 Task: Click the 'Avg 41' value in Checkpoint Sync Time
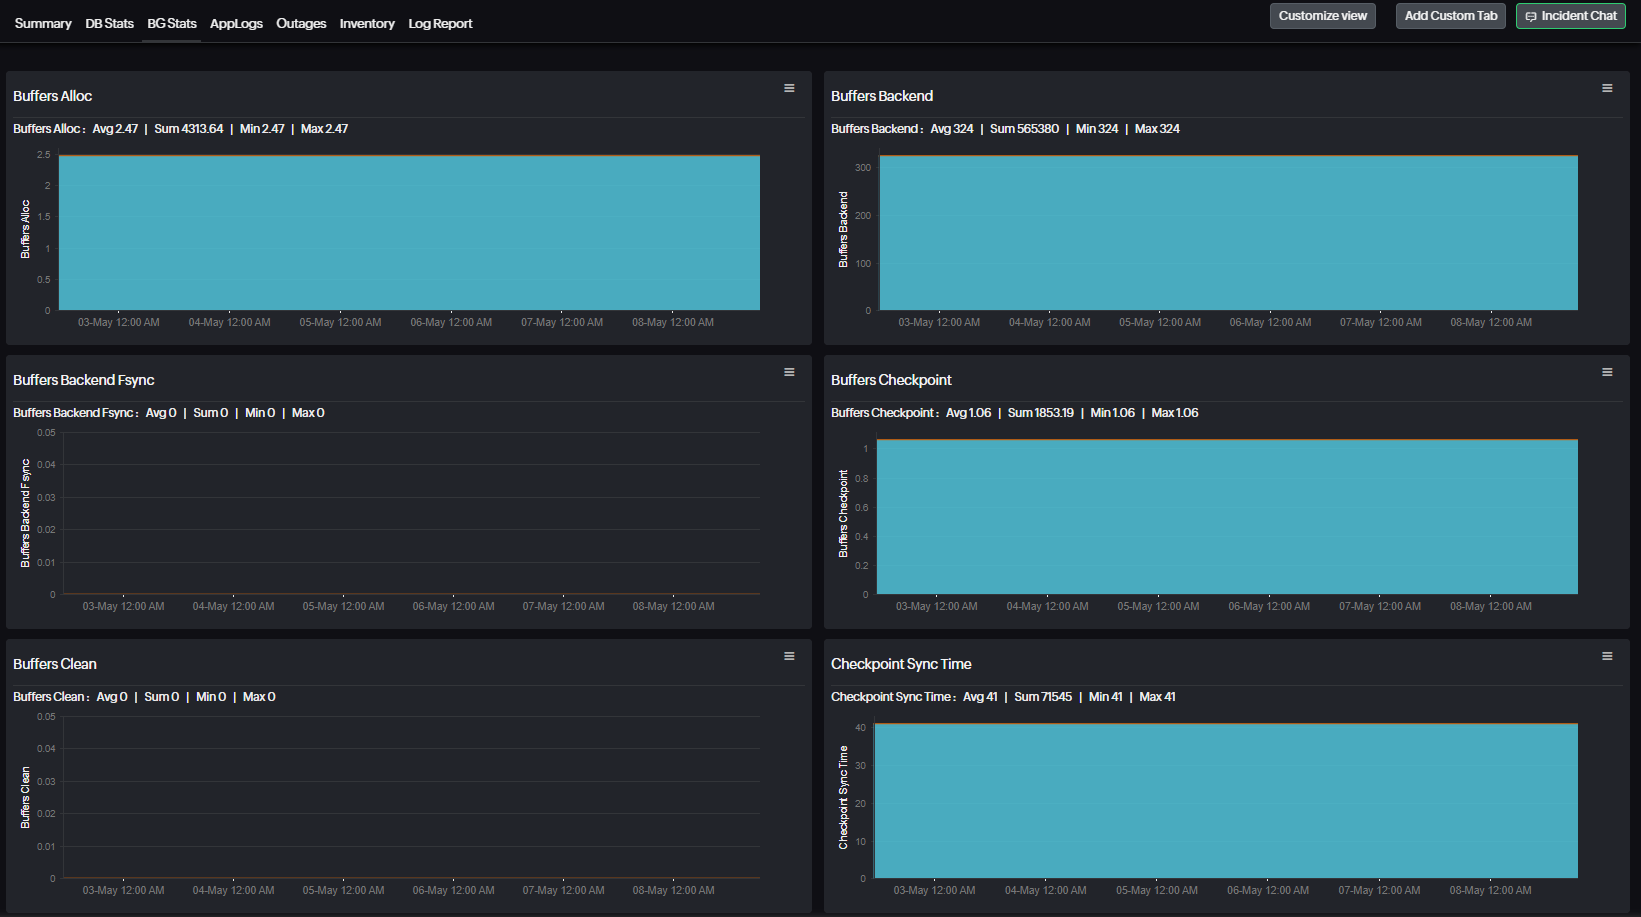980,697
